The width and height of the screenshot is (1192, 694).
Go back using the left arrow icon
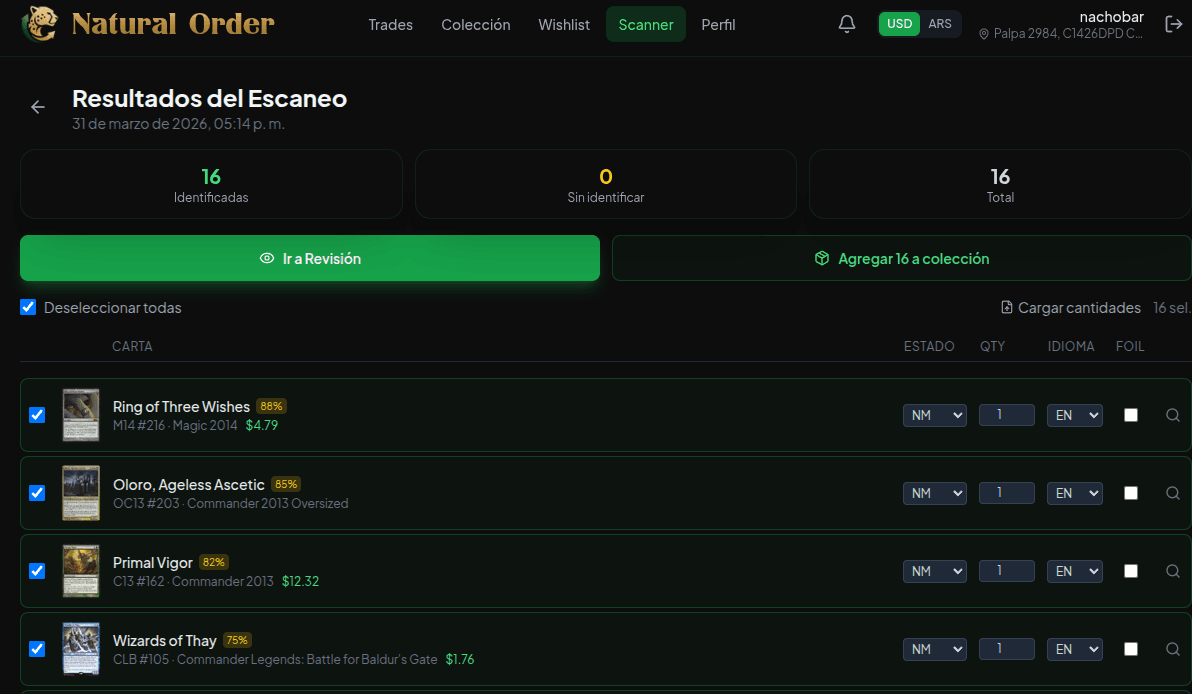38,107
